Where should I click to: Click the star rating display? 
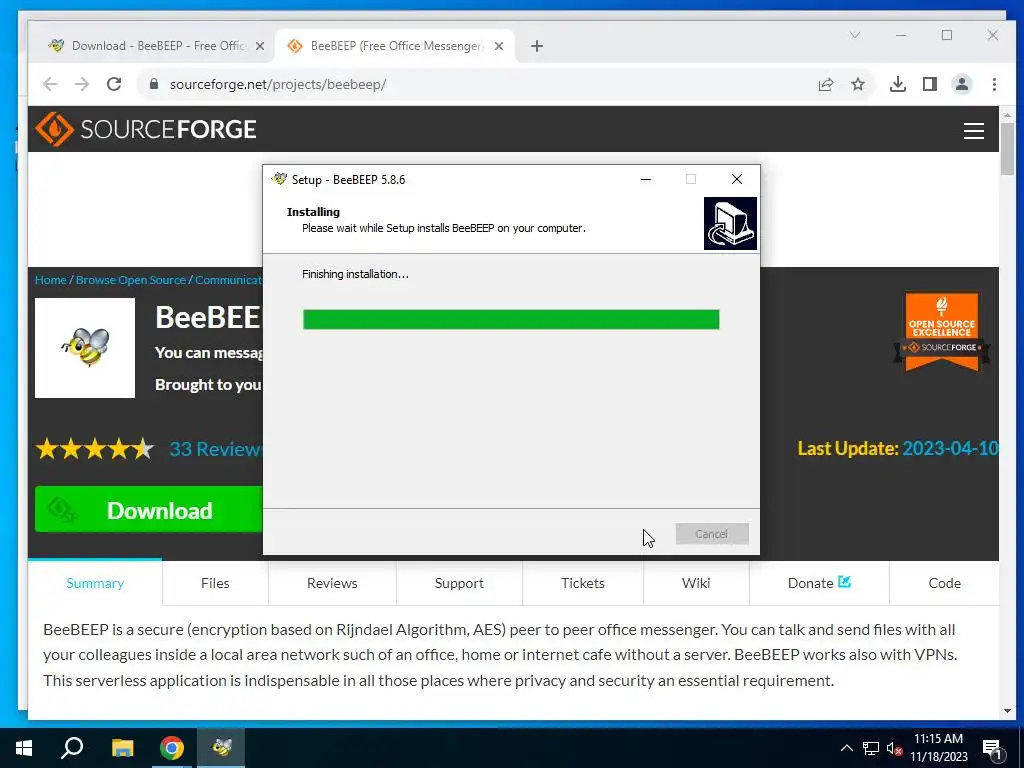pyautogui.click(x=95, y=449)
